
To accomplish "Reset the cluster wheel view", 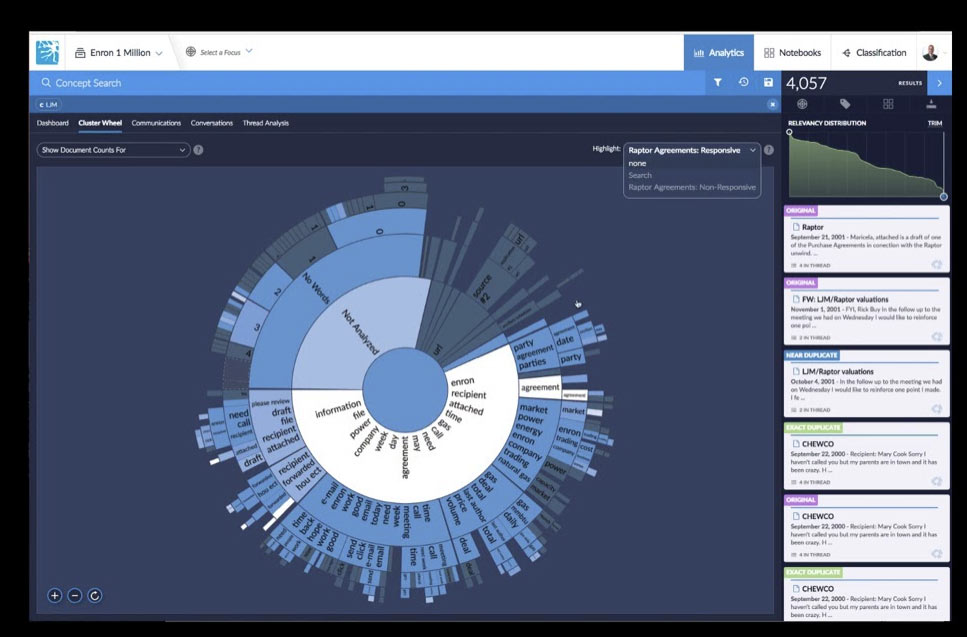I will tap(95, 596).
